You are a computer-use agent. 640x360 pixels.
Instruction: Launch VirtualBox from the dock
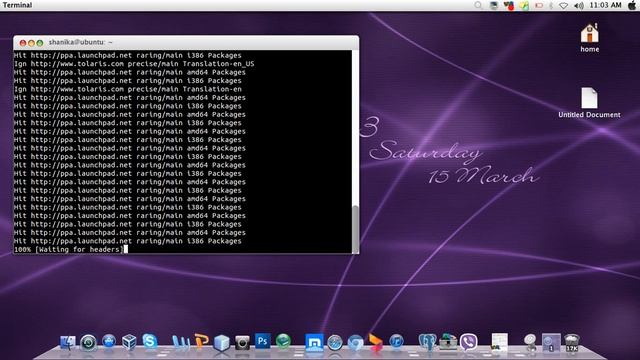pos(129,342)
